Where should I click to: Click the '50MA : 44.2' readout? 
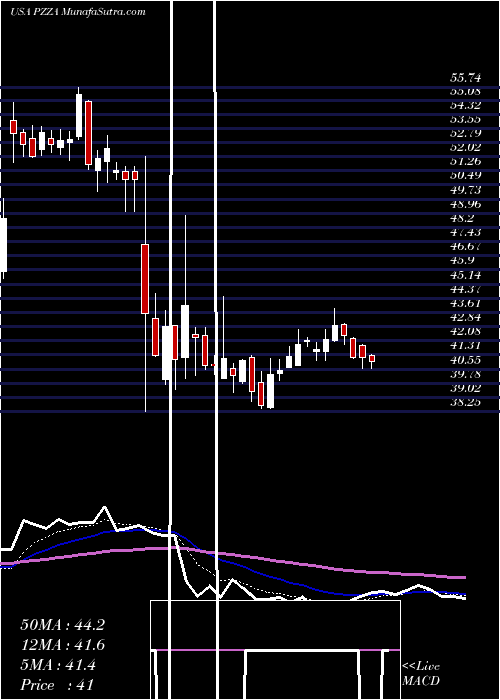(x=63, y=625)
